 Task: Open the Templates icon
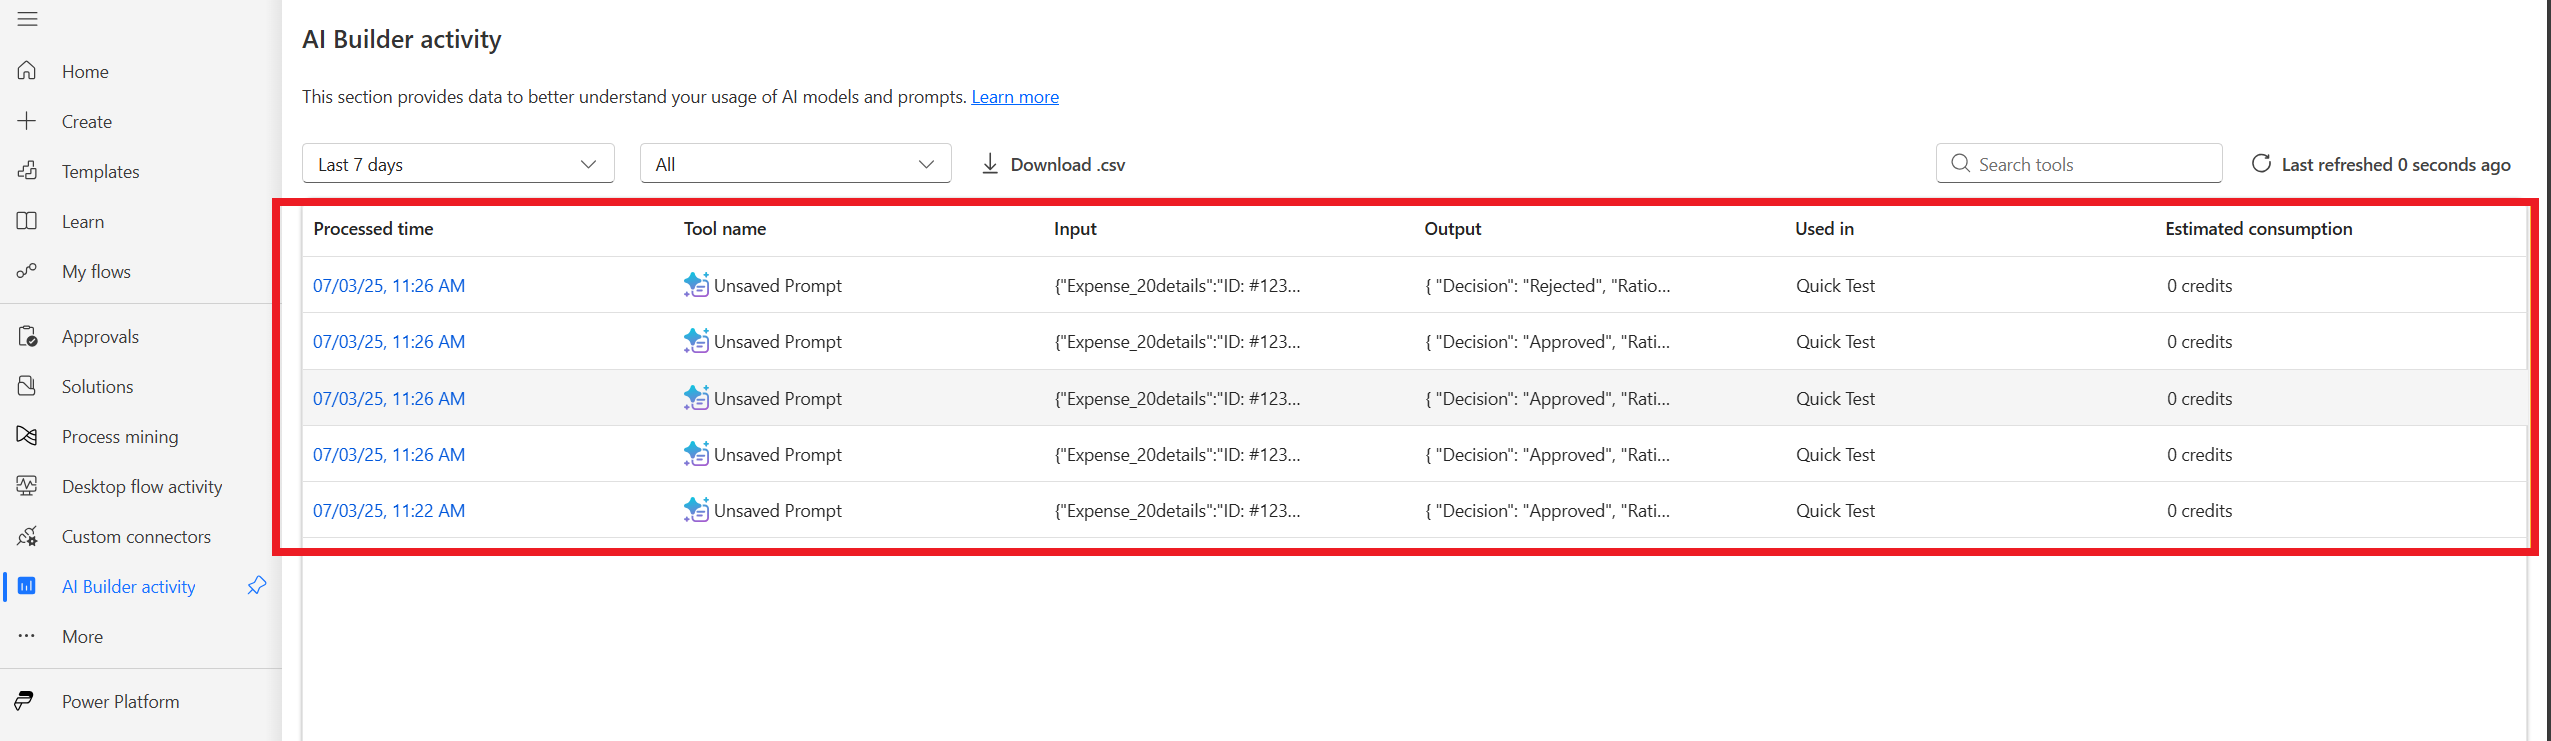[27, 170]
